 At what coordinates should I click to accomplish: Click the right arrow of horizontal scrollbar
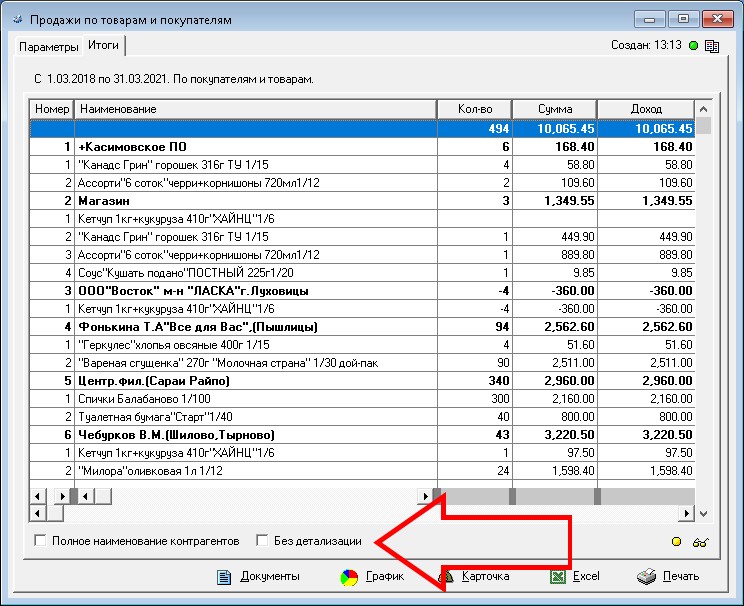click(x=687, y=513)
